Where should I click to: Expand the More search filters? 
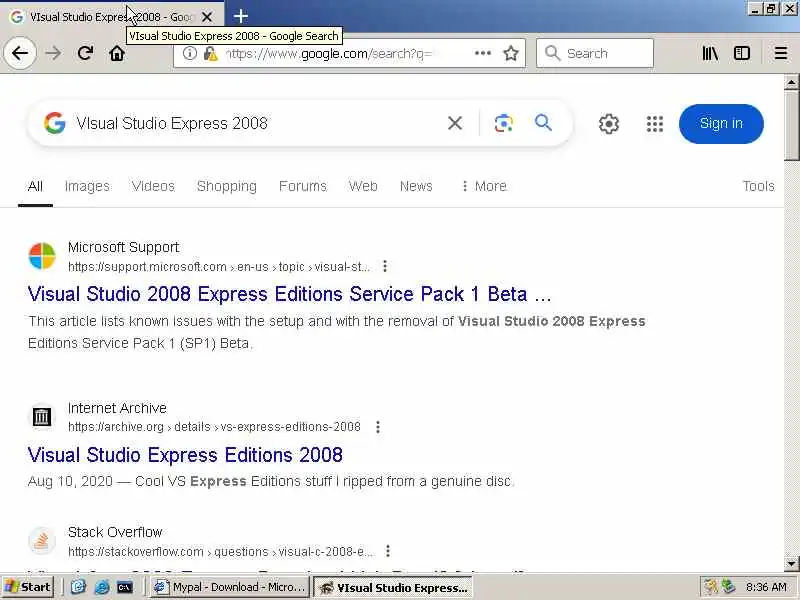click(x=484, y=186)
